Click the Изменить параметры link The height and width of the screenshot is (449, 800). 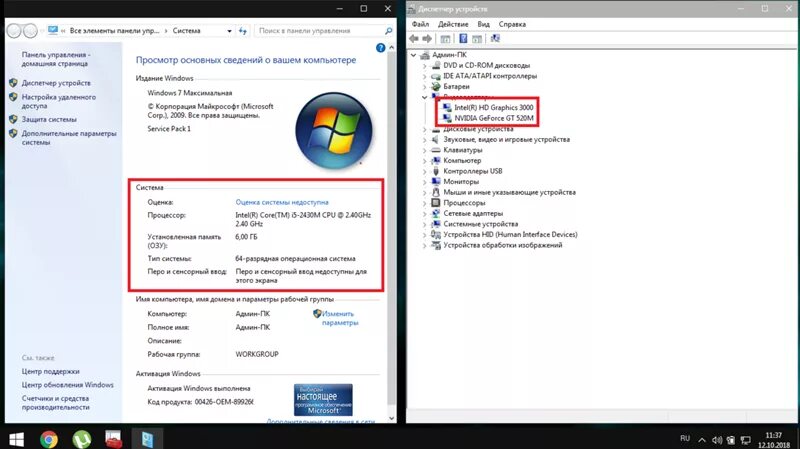340,318
